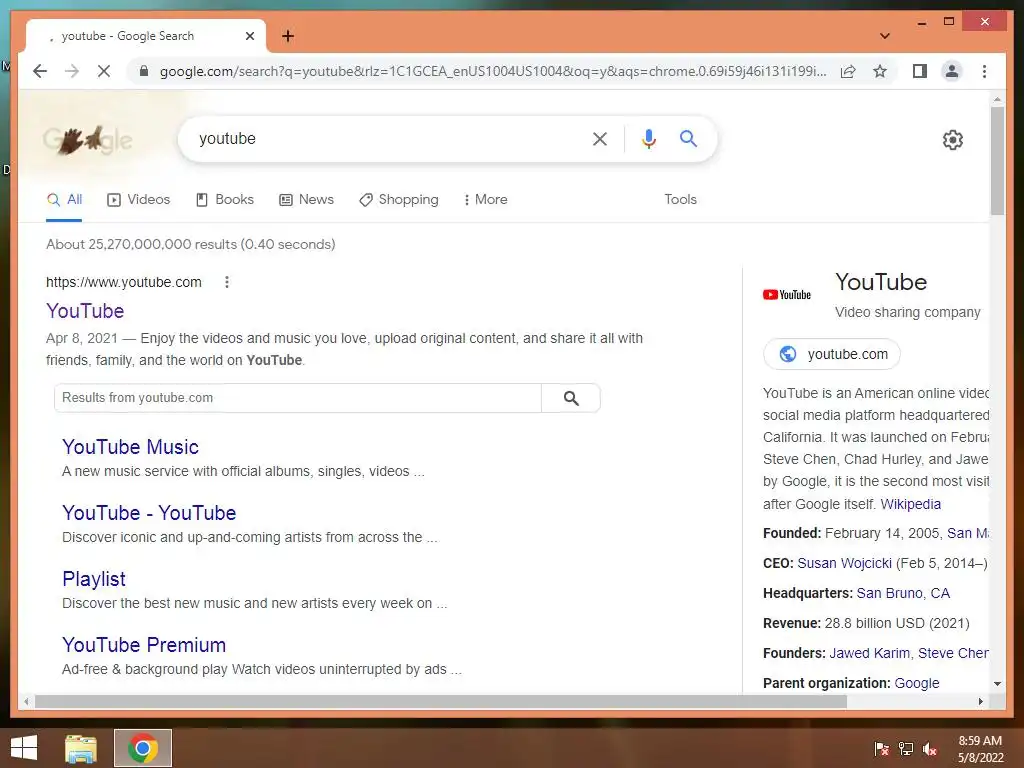
Task: Switch to the Books tab
Action: 225,200
